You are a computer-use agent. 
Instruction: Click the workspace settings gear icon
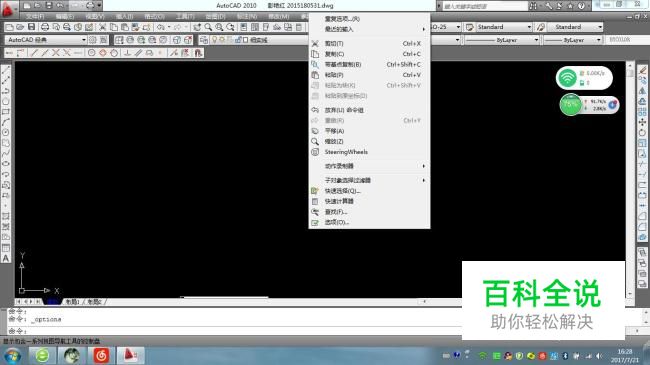click(x=92, y=40)
